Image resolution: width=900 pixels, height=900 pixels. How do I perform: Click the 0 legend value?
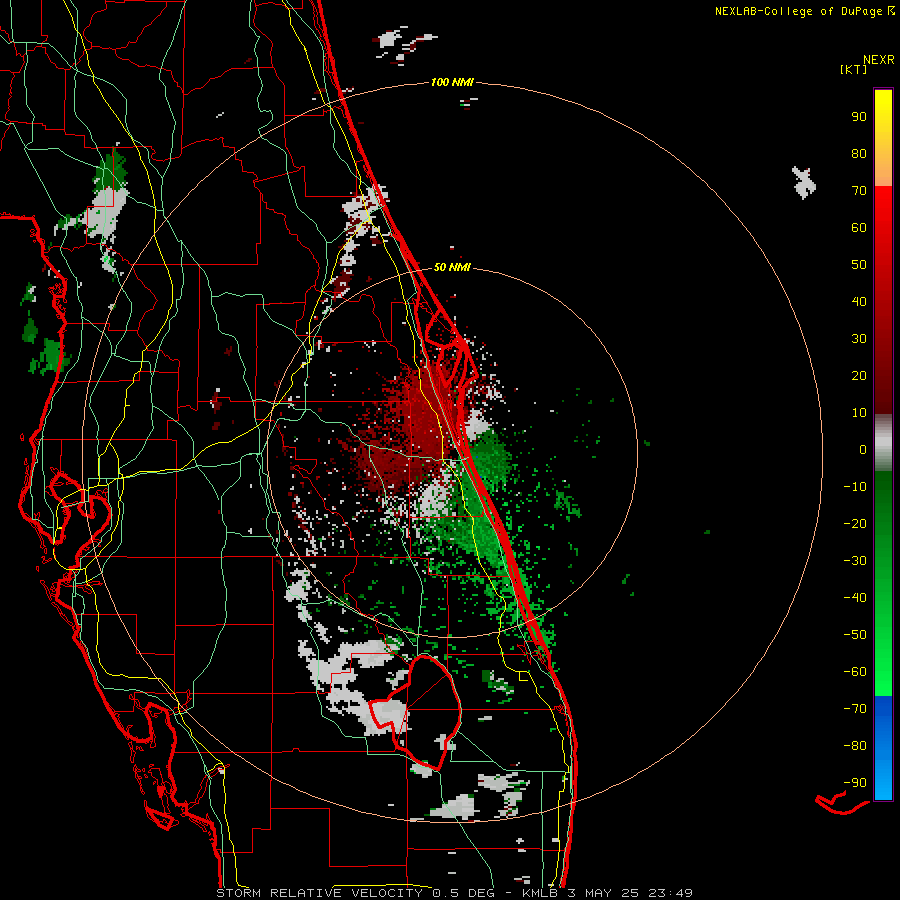coord(863,450)
